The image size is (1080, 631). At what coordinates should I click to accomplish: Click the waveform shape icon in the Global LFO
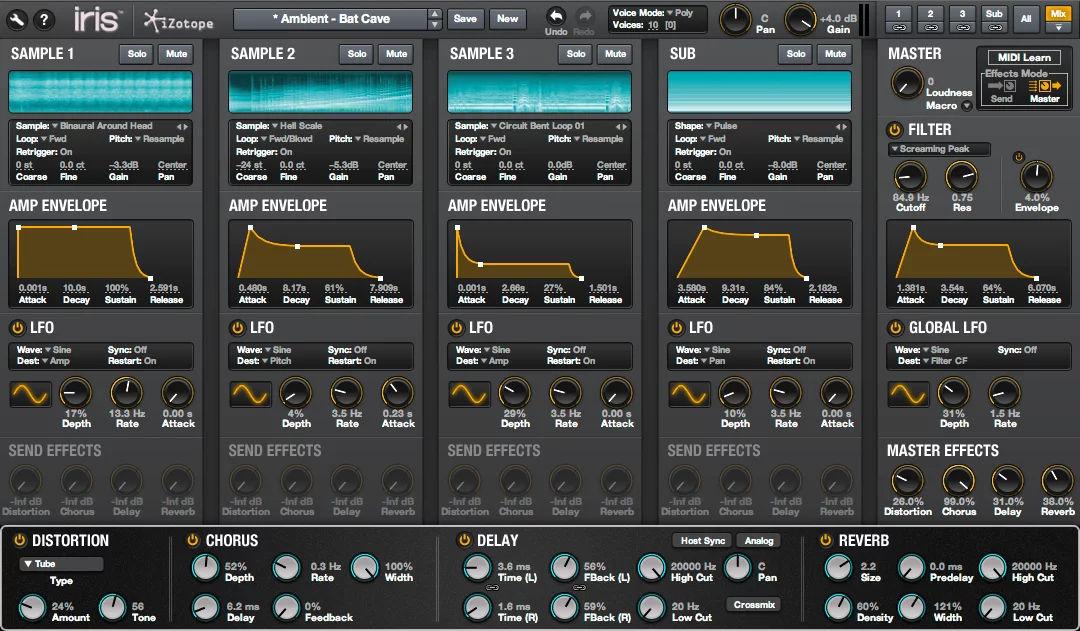coord(908,394)
